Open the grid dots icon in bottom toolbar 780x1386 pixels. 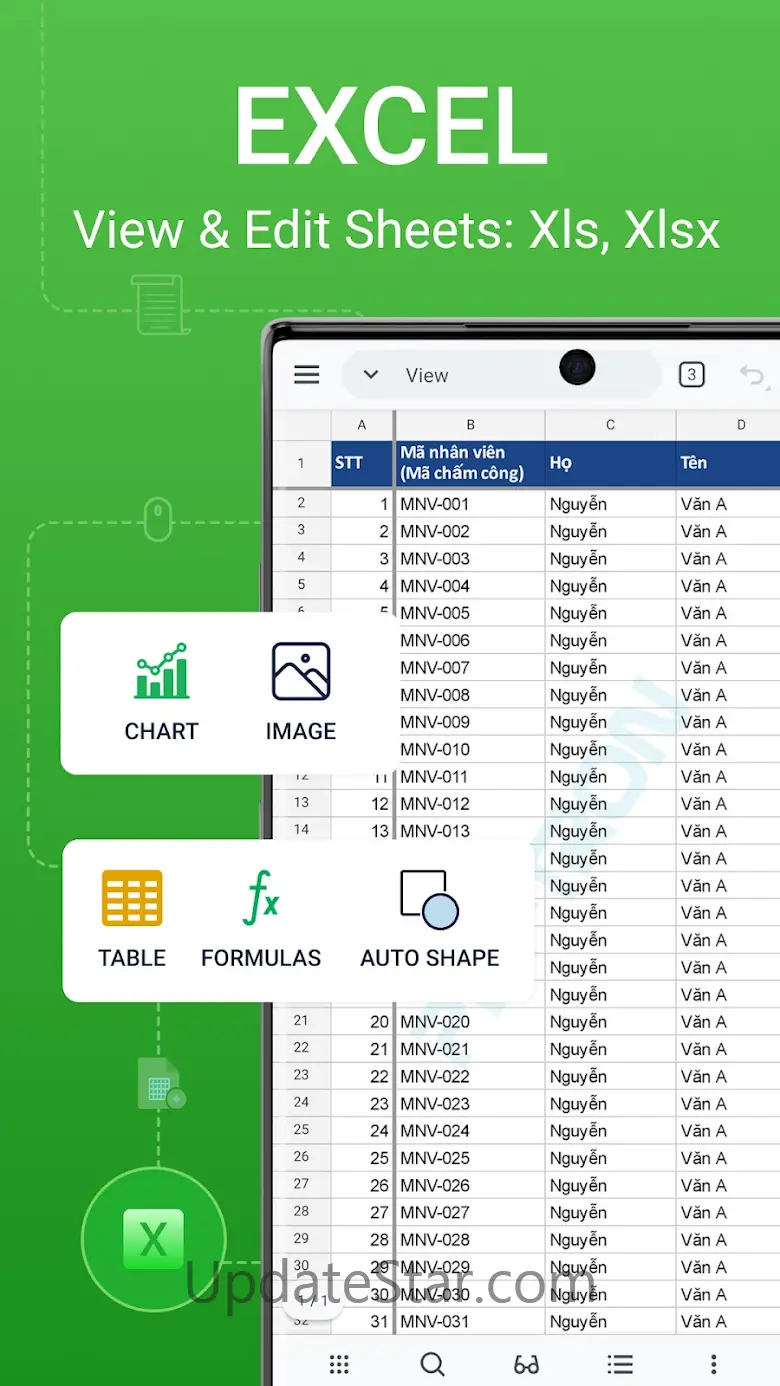(x=339, y=1364)
